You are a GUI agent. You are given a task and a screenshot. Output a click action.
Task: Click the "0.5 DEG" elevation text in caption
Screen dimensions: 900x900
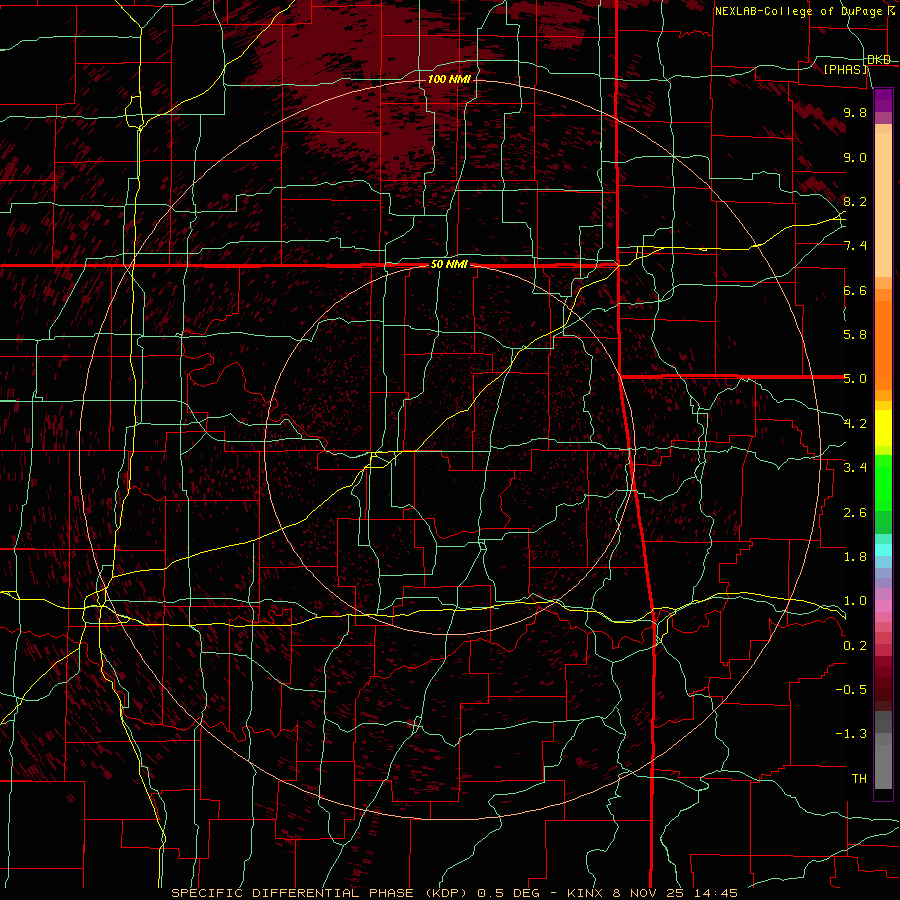pyautogui.click(x=508, y=893)
